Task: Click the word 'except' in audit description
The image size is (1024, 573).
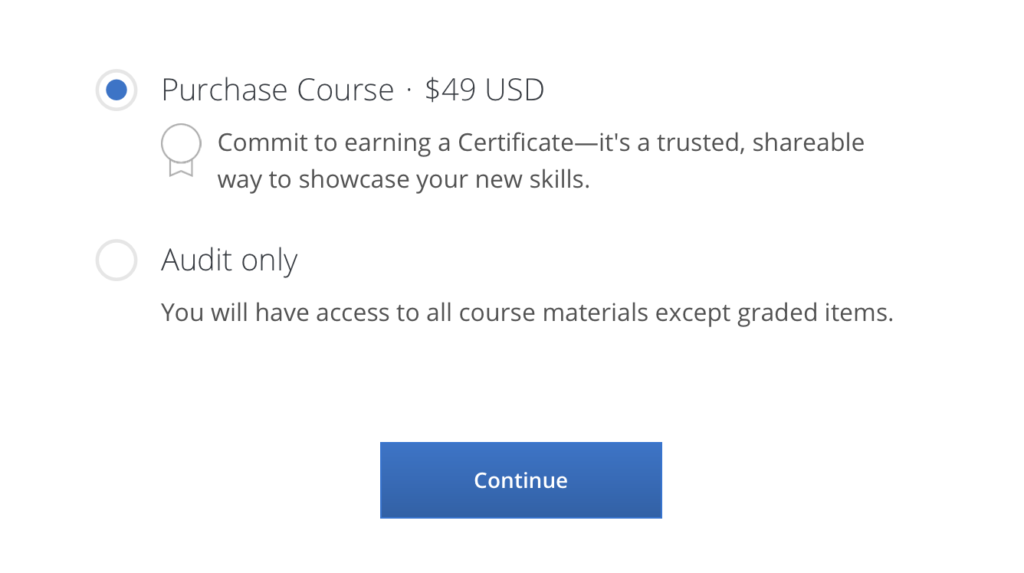Action: (693, 313)
